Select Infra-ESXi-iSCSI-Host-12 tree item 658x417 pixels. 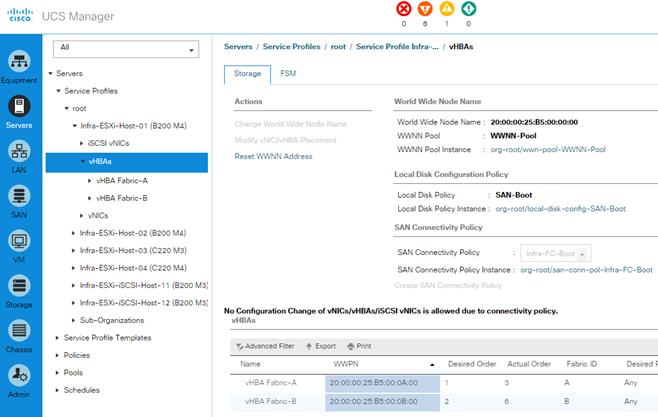144,303
